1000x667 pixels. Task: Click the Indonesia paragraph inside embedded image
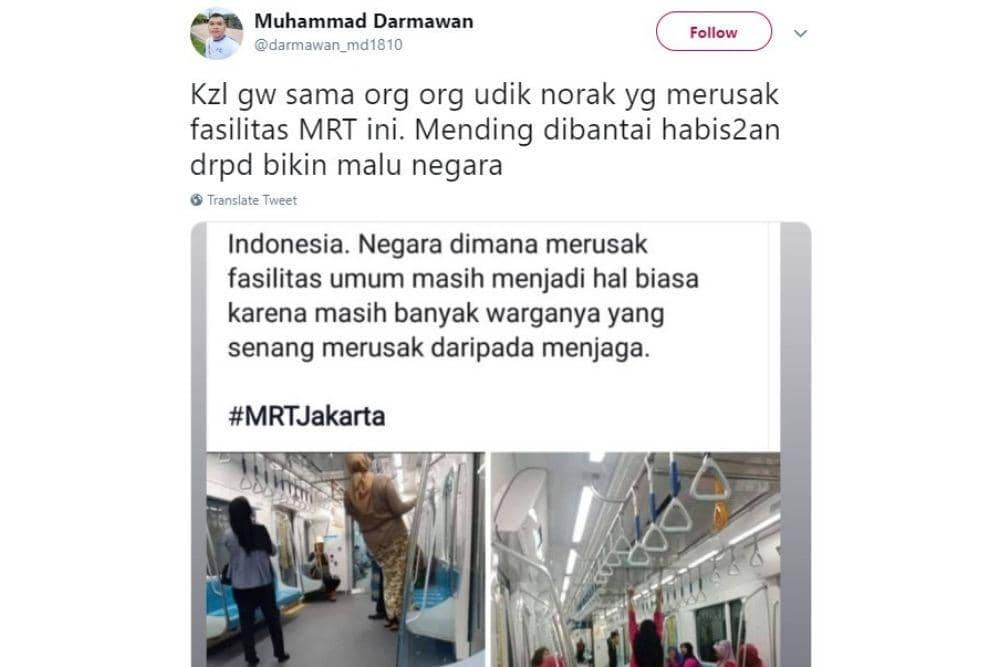coord(463,296)
